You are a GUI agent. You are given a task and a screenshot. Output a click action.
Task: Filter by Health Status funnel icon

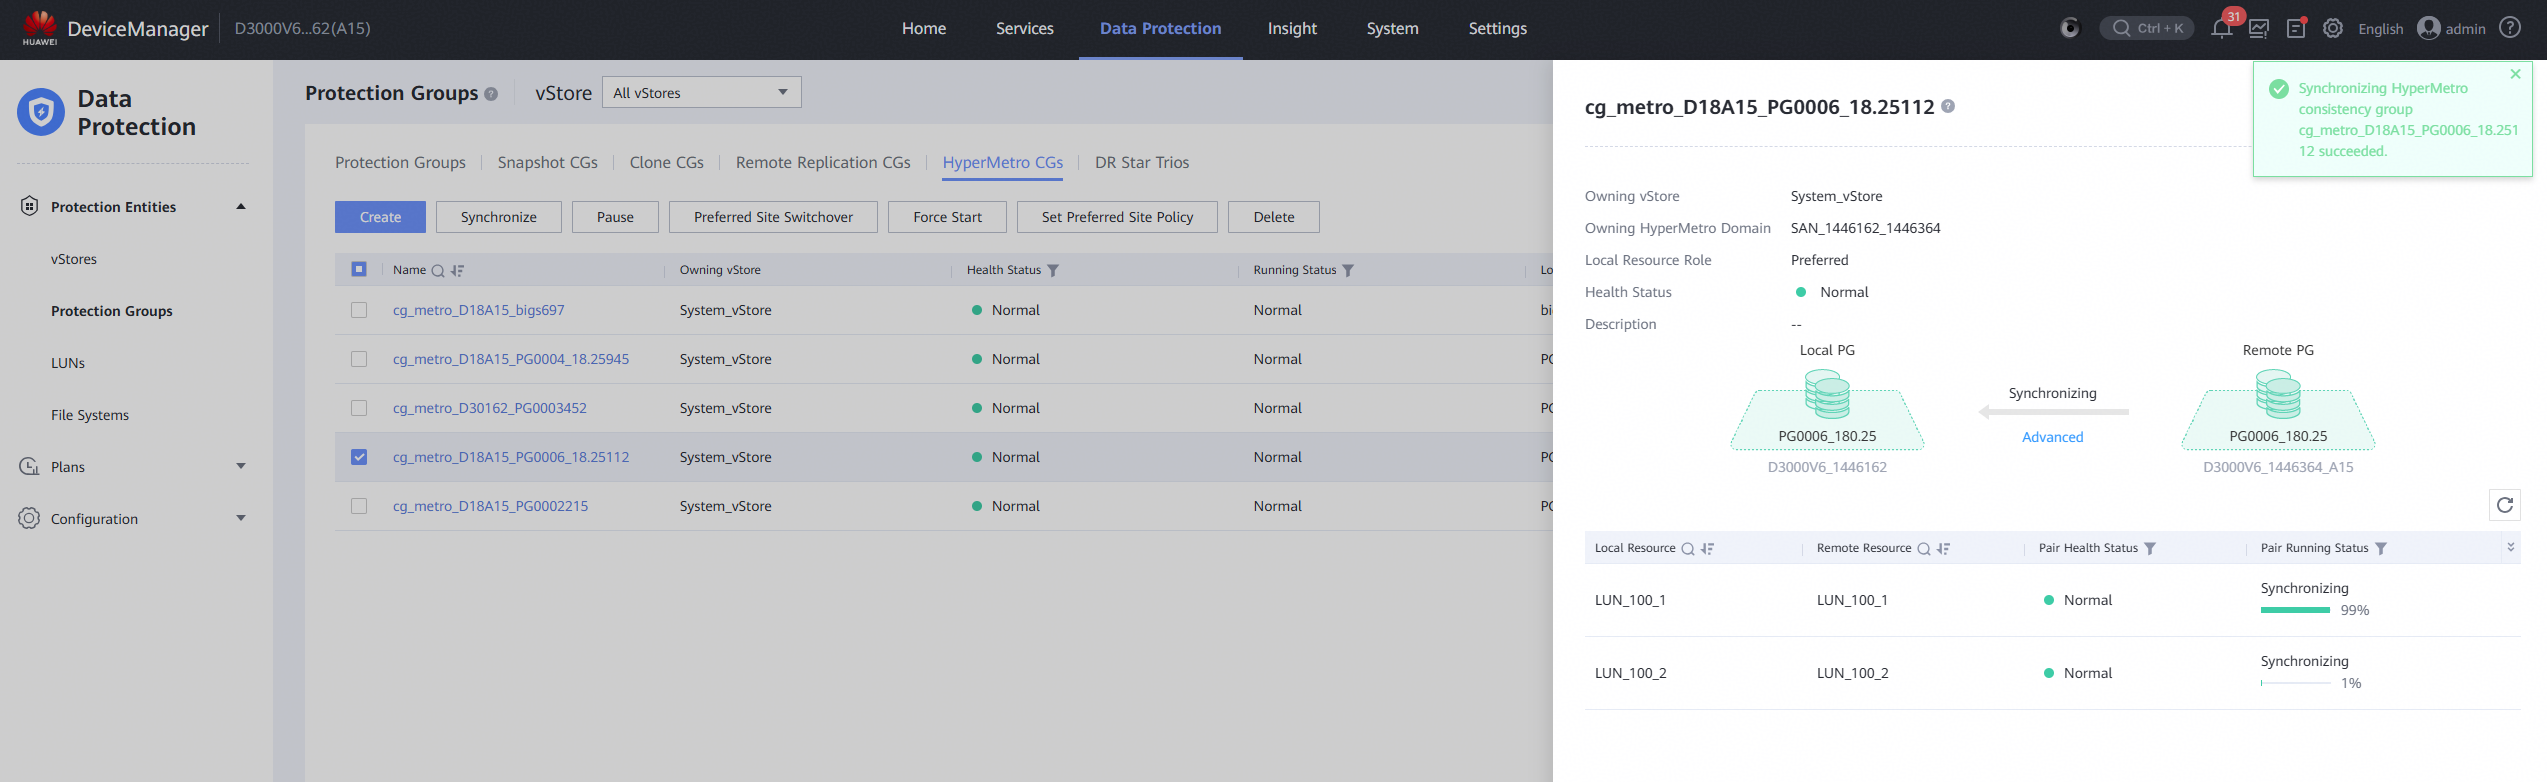pos(1052,270)
